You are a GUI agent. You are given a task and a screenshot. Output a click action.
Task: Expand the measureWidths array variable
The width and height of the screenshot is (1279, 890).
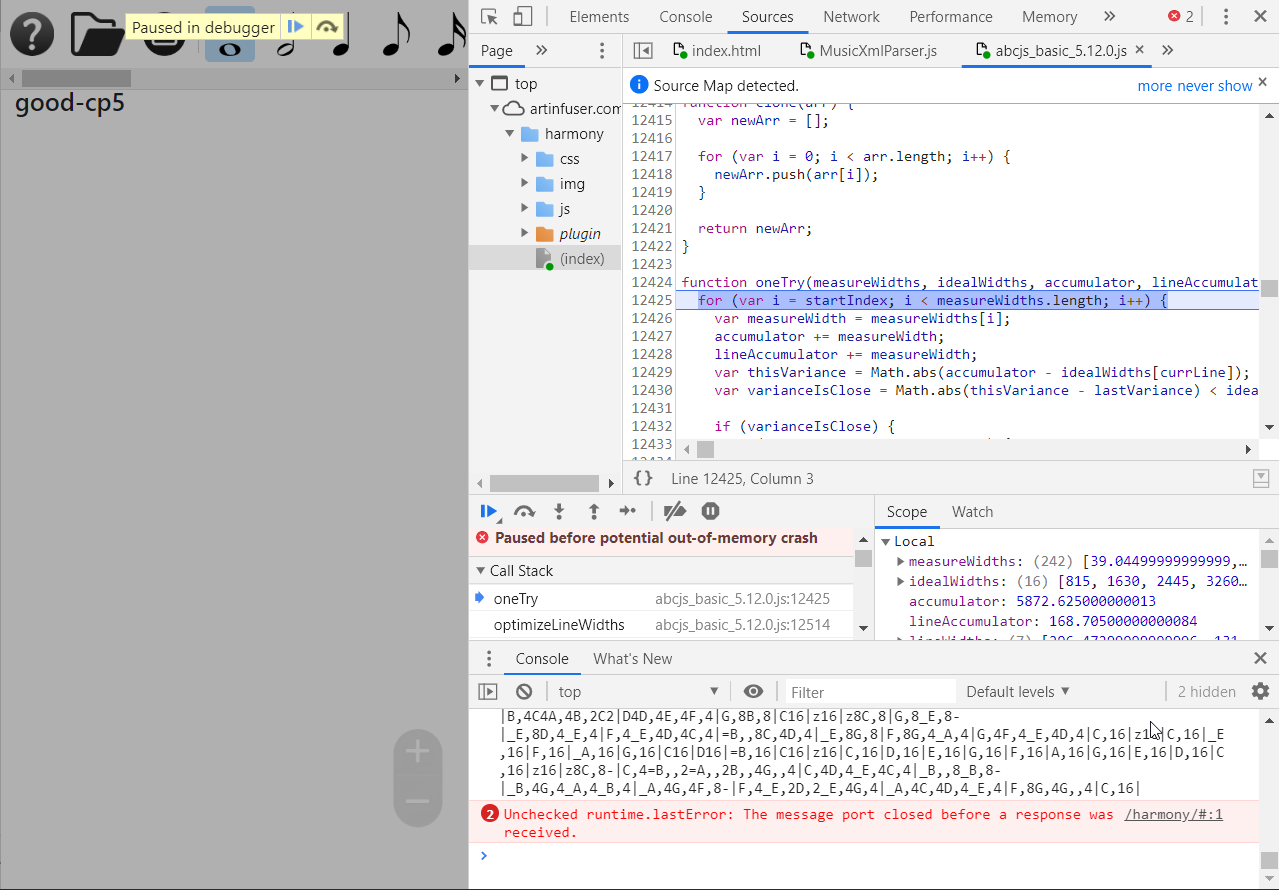[x=901, y=562]
